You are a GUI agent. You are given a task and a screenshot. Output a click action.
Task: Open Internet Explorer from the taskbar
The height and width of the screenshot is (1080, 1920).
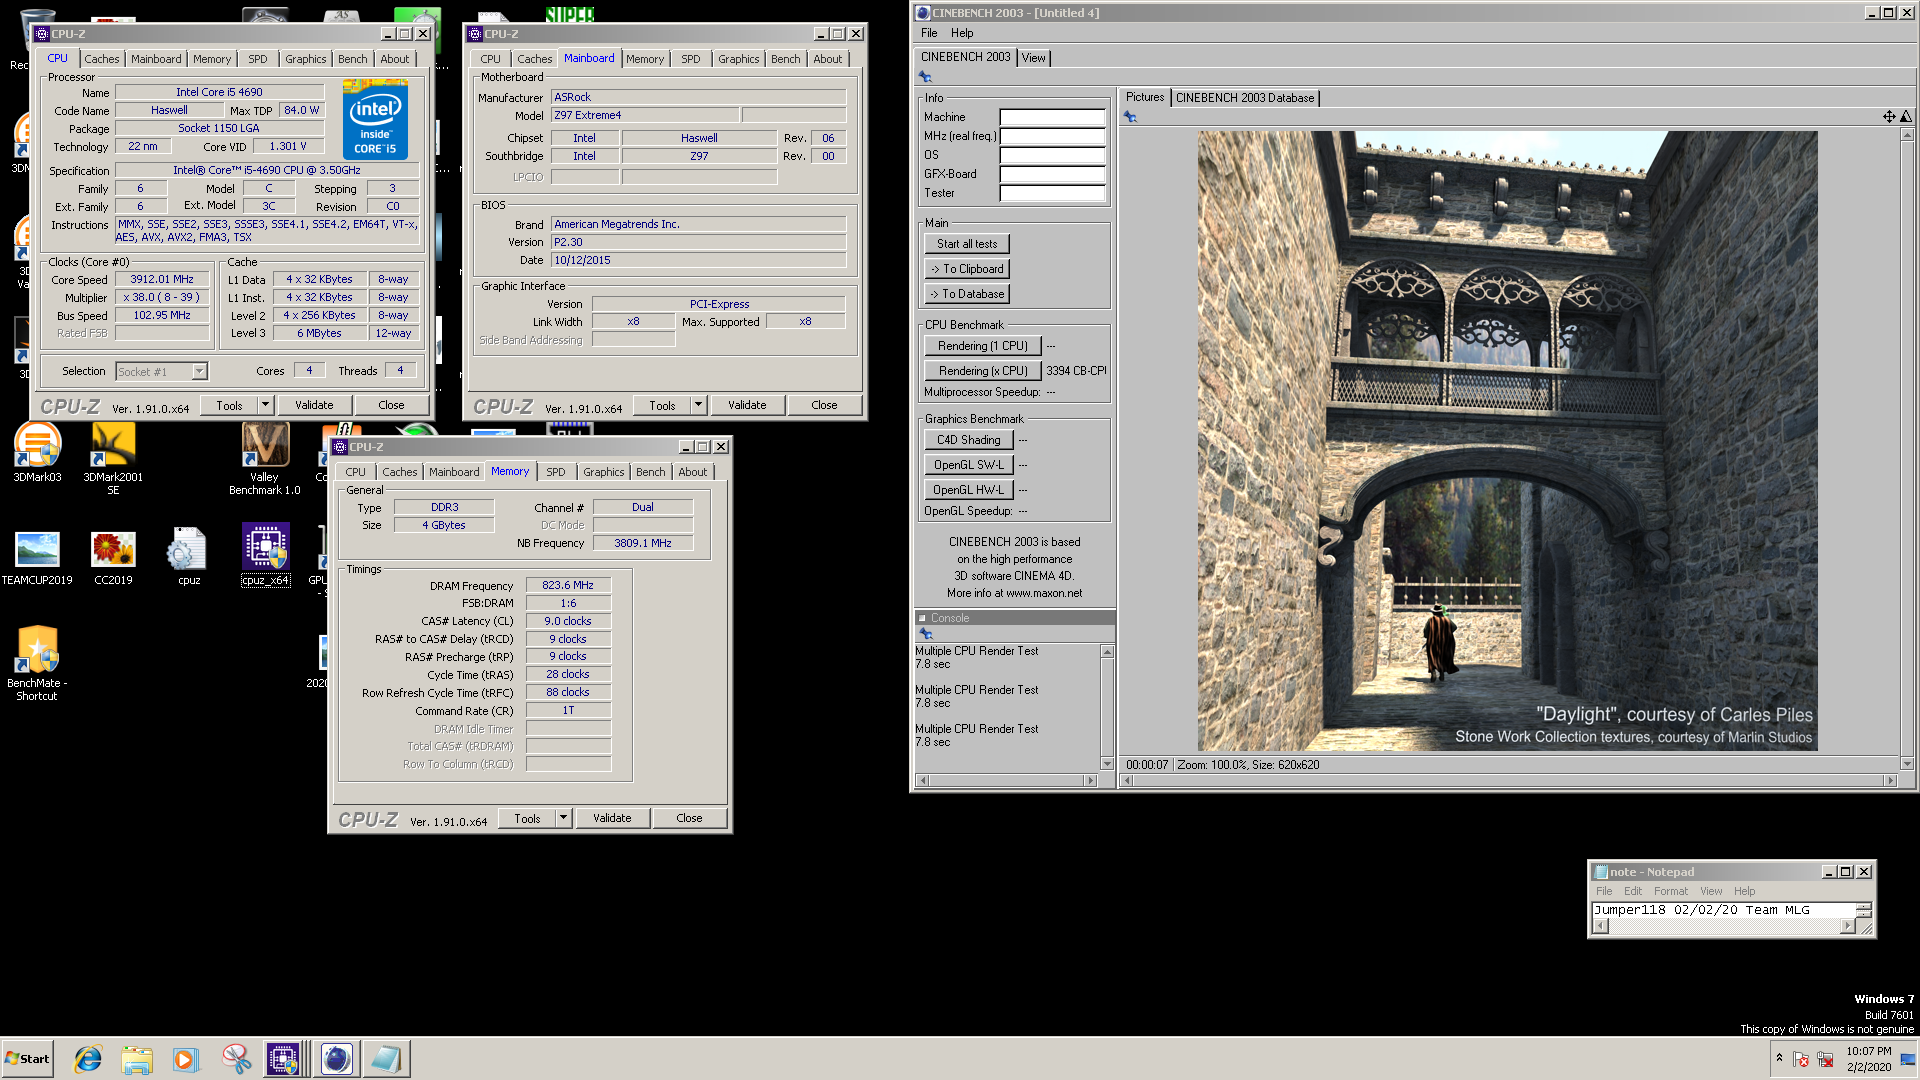[88, 1059]
